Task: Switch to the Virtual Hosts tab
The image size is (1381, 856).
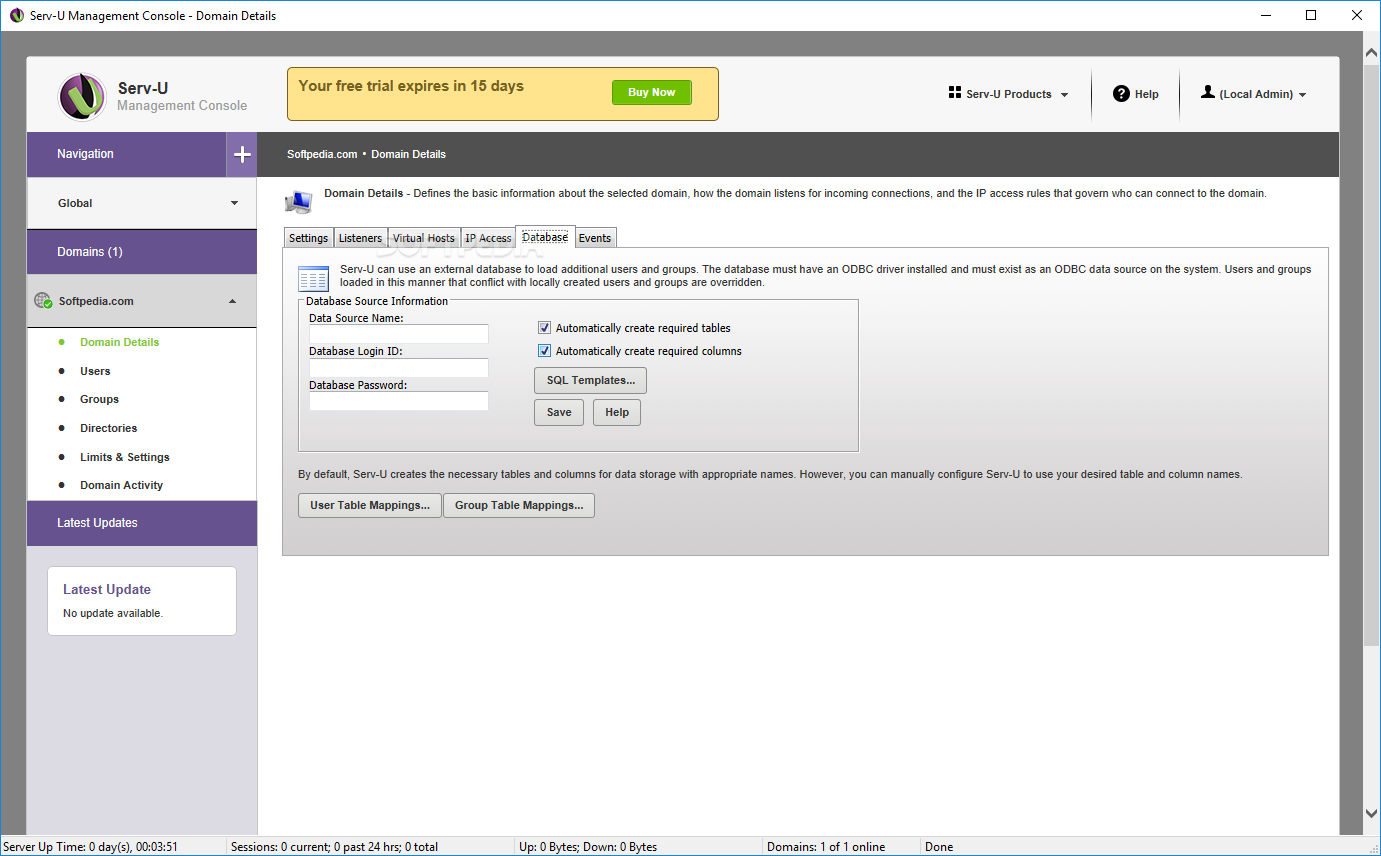Action: (x=424, y=238)
